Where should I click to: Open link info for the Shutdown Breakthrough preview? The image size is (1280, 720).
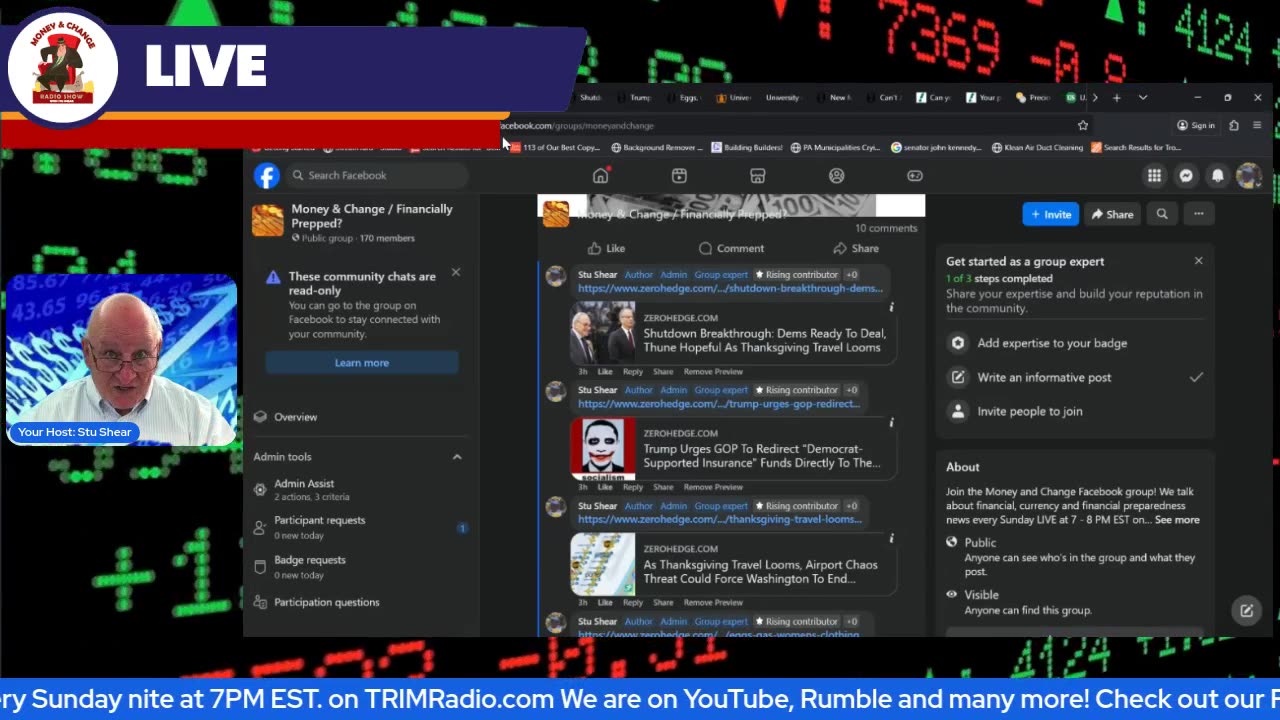click(891, 307)
